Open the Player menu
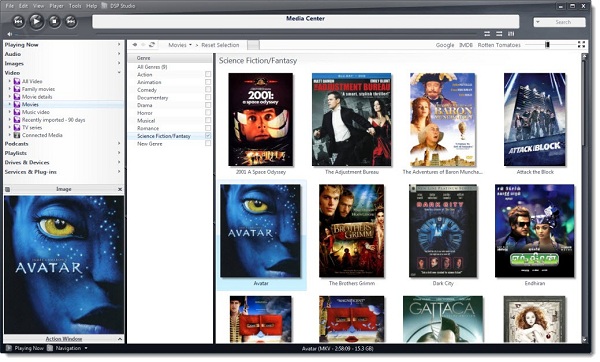This screenshot has height=362, width=600. click(x=56, y=6)
